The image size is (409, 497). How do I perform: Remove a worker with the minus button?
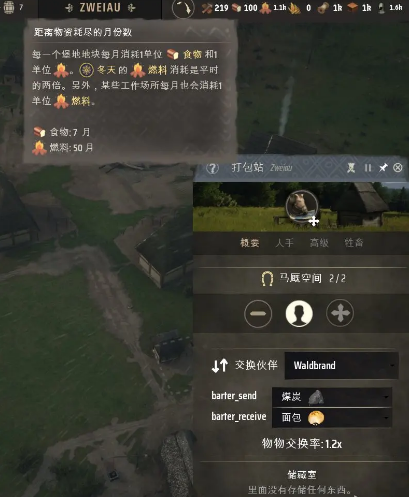tap(258, 313)
